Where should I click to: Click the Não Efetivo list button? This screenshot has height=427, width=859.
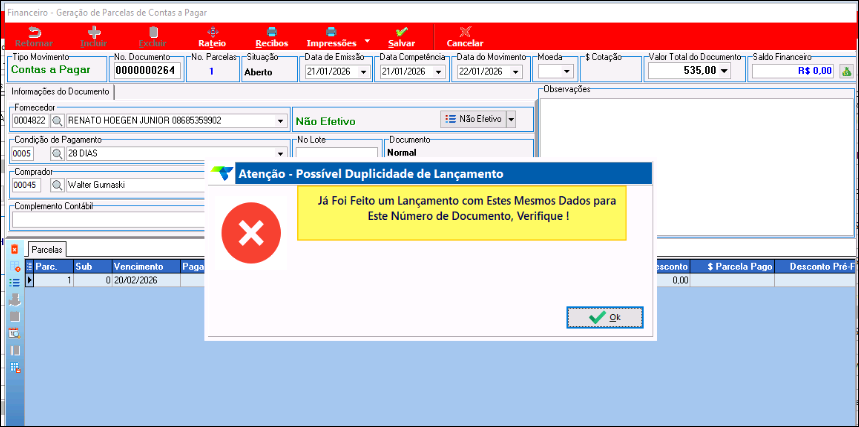473,118
